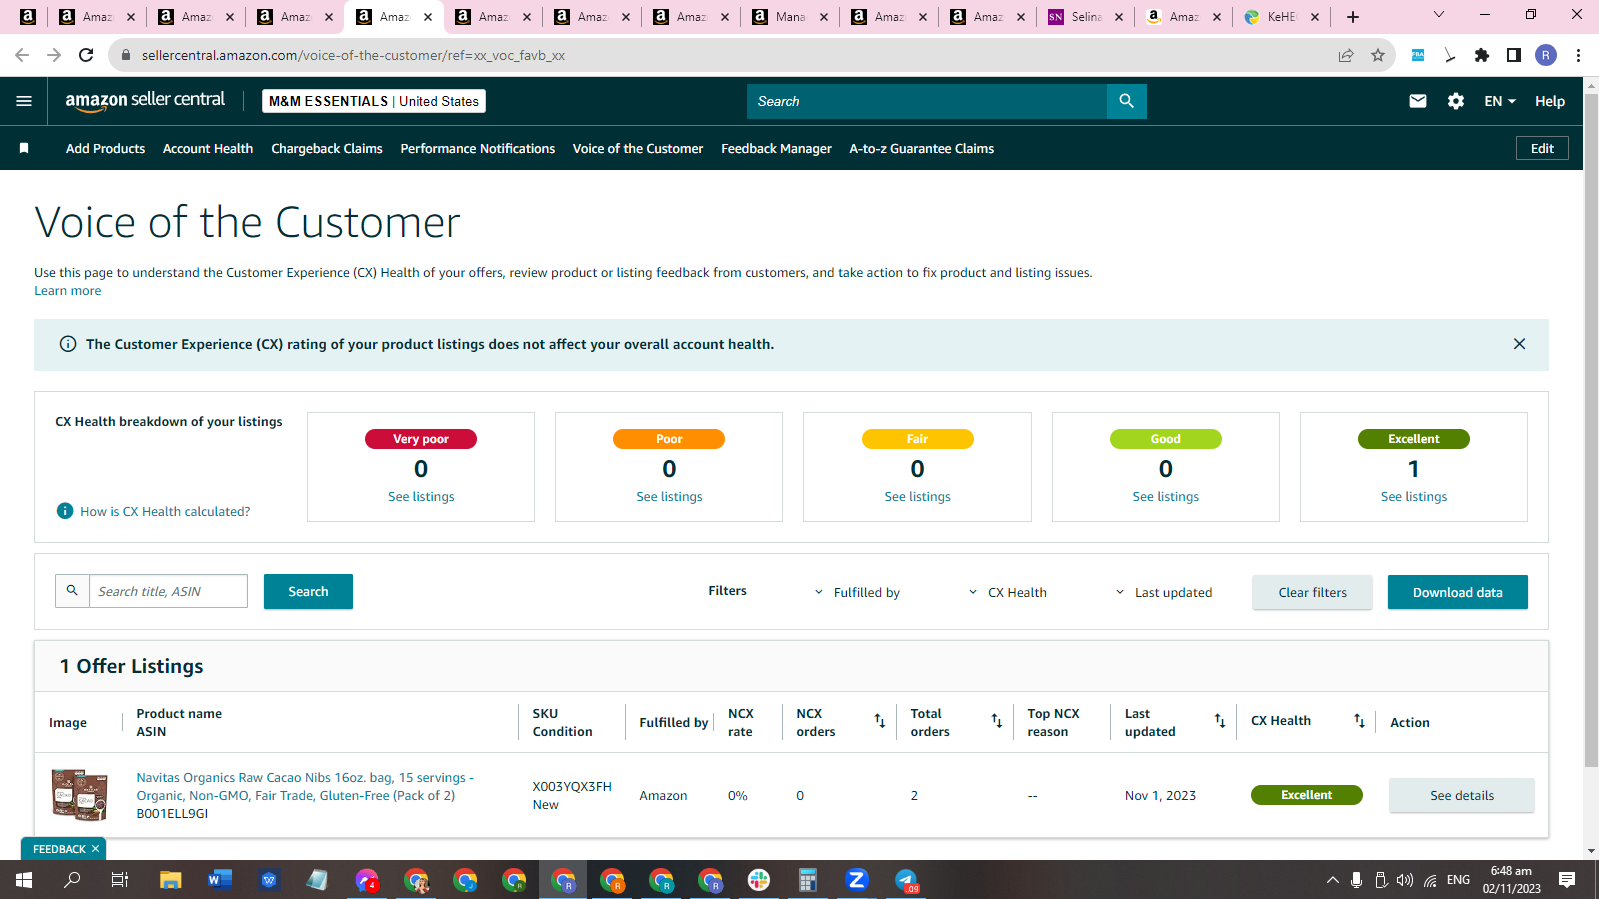The height and width of the screenshot is (899, 1599).
Task: Open Calculator from the taskbar
Action: click(808, 880)
